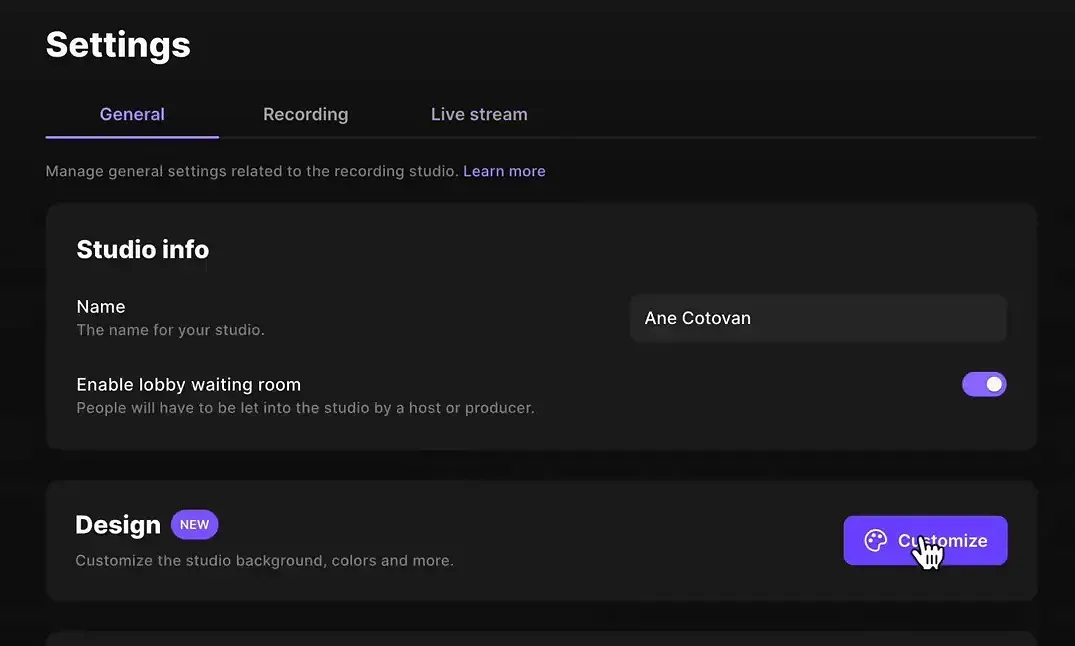
Task: Disable the "Enable lobby waiting room" toggle
Action: 984,384
